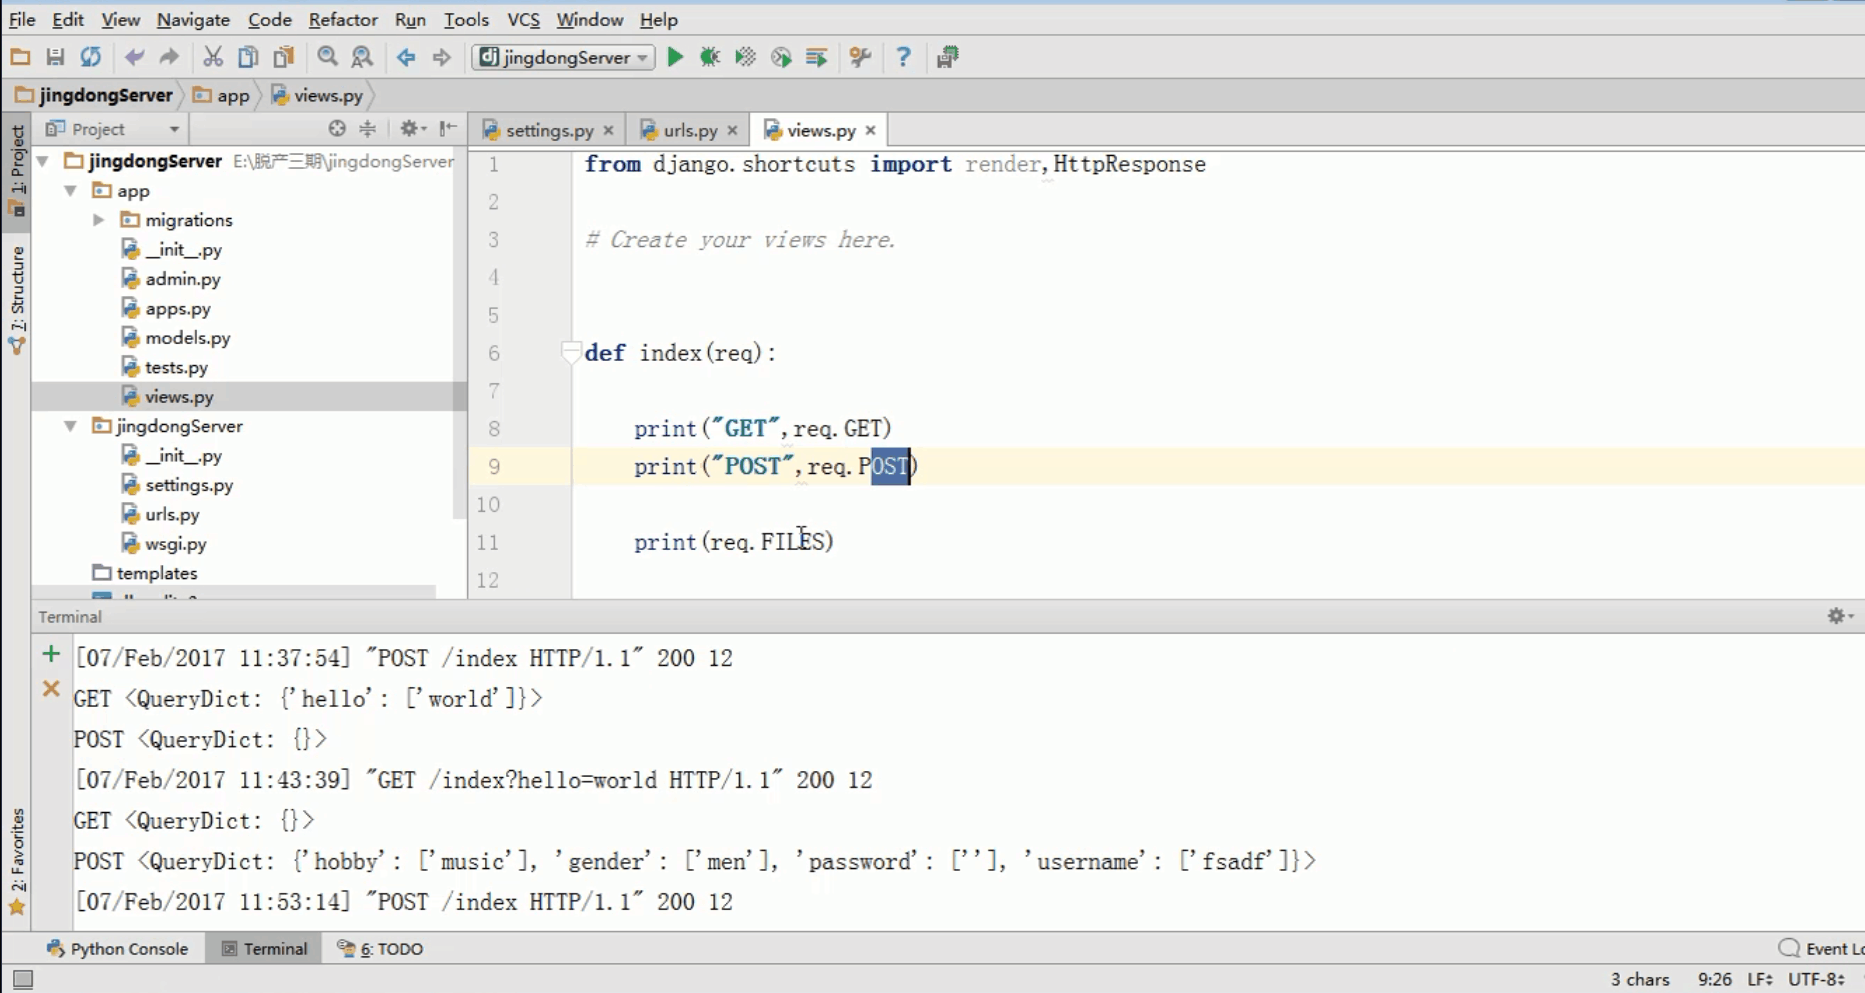The image size is (1865, 993).
Task: Click the Open folder toolbar icon
Action: click(x=20, y=57)
